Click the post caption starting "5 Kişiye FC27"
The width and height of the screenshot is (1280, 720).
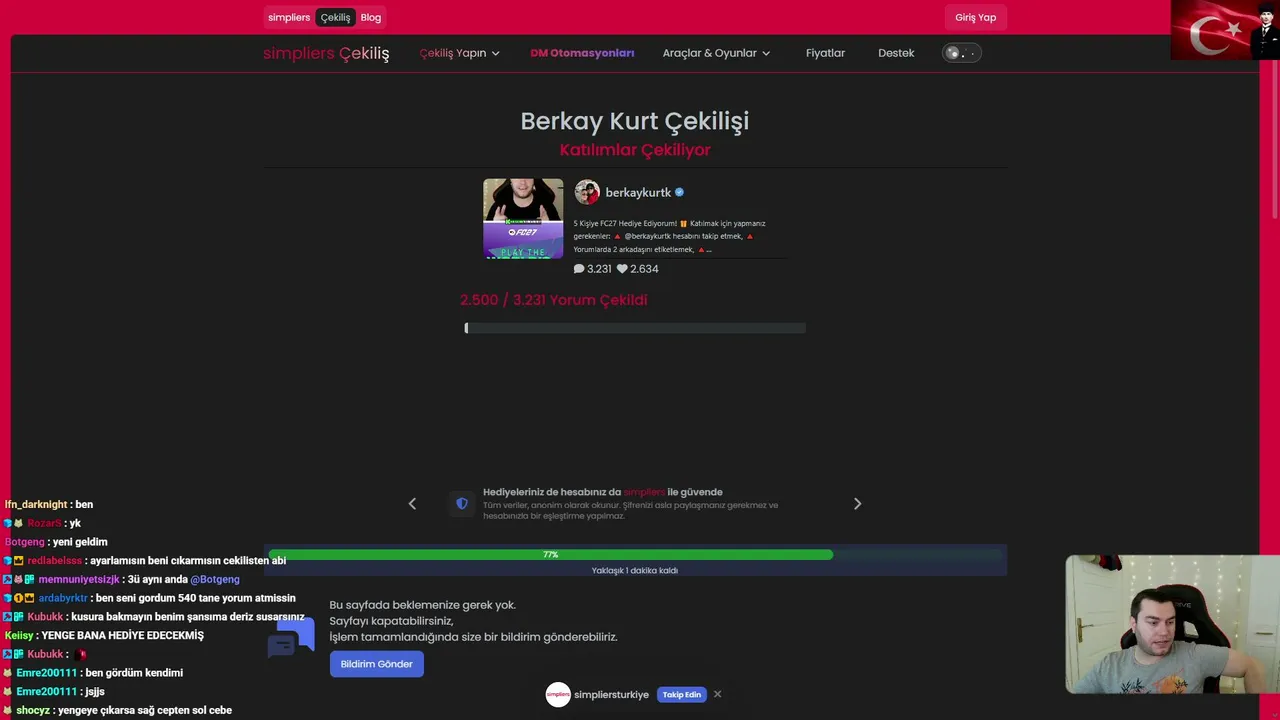[x=670, y=236]
